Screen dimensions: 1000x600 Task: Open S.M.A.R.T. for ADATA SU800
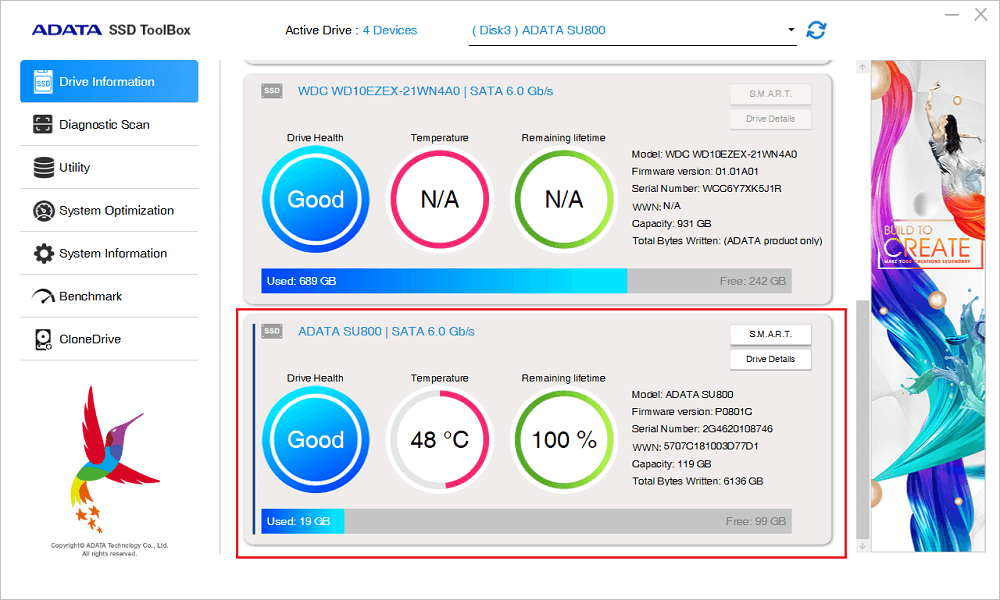pyautogui.click(x=770, y=334)
